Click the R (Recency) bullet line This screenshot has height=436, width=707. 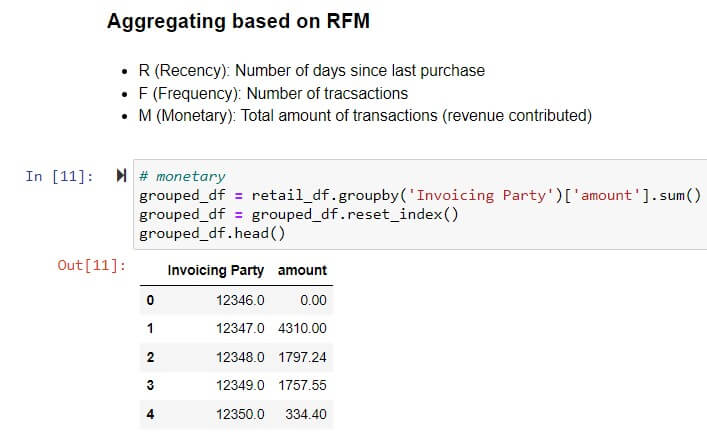click(312, 71)
